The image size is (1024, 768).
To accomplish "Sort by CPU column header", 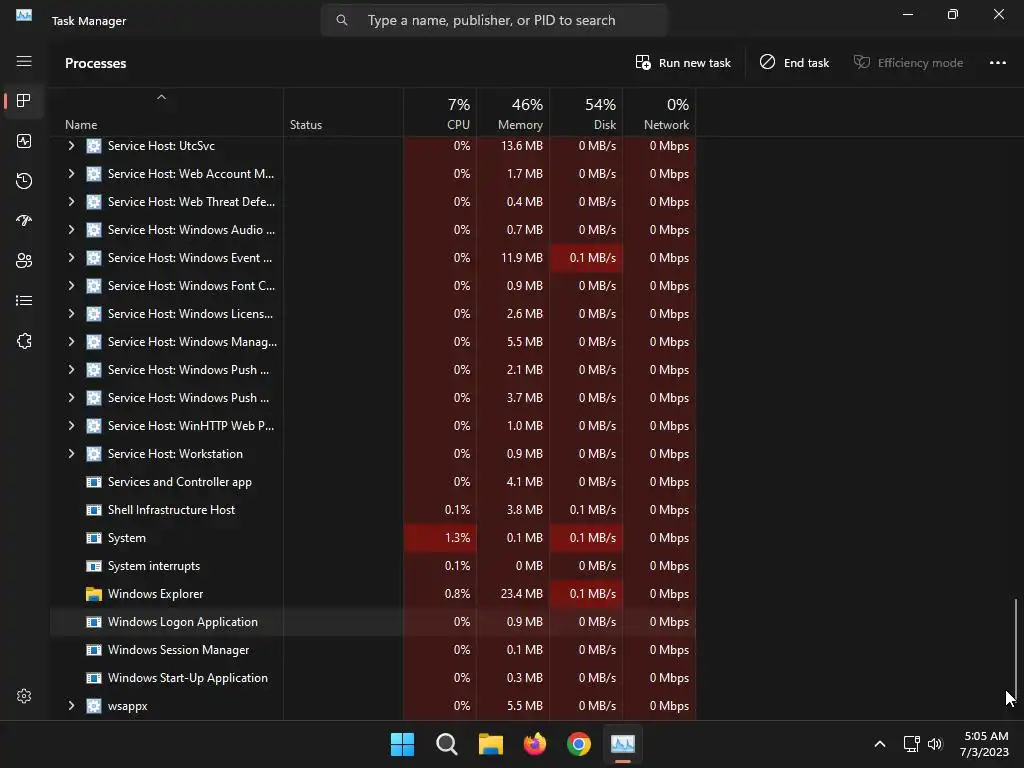I will (440, 114).
